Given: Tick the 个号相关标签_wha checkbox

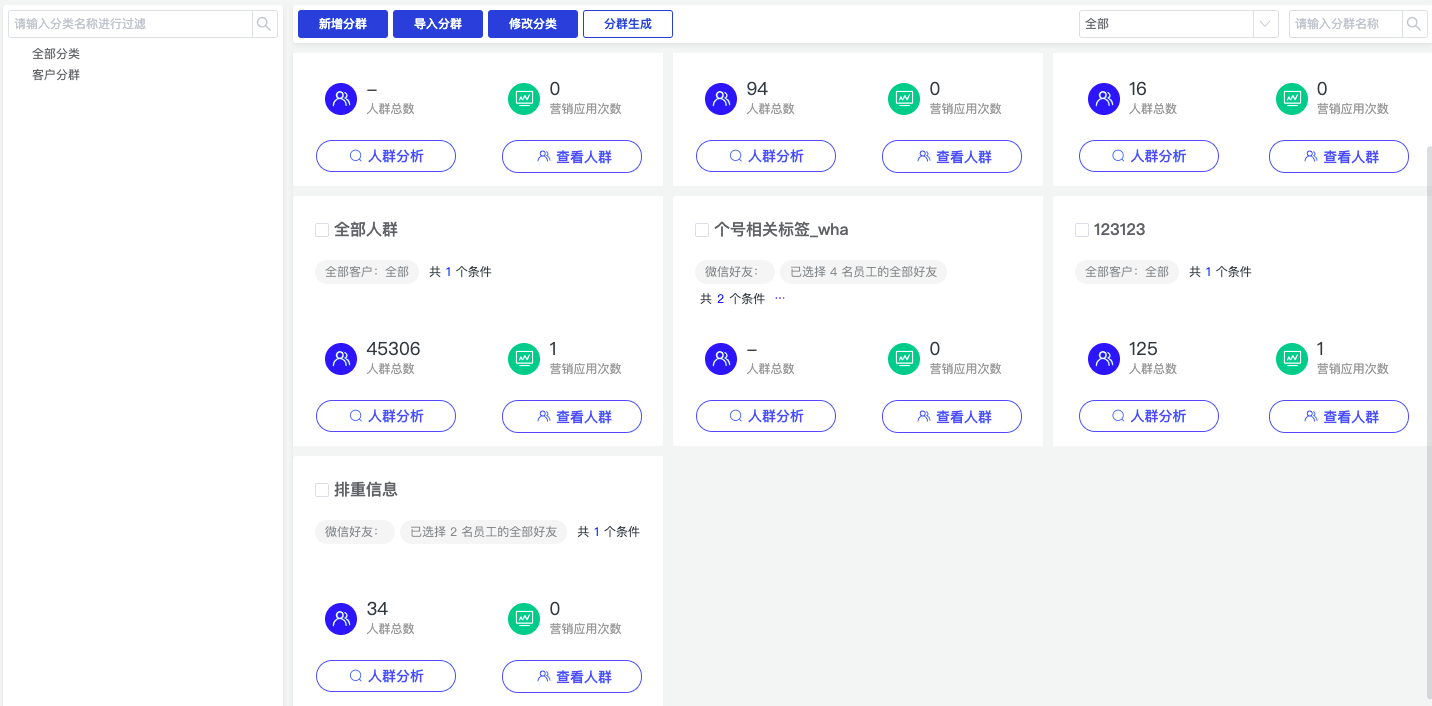Looking at the screenshot, I should coord(702,230).
